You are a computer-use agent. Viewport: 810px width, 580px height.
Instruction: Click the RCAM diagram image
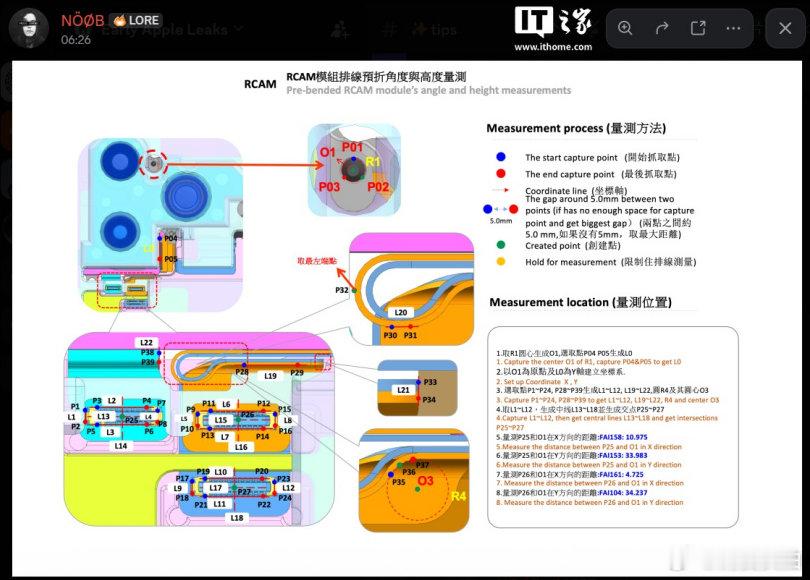pos(407,318)
